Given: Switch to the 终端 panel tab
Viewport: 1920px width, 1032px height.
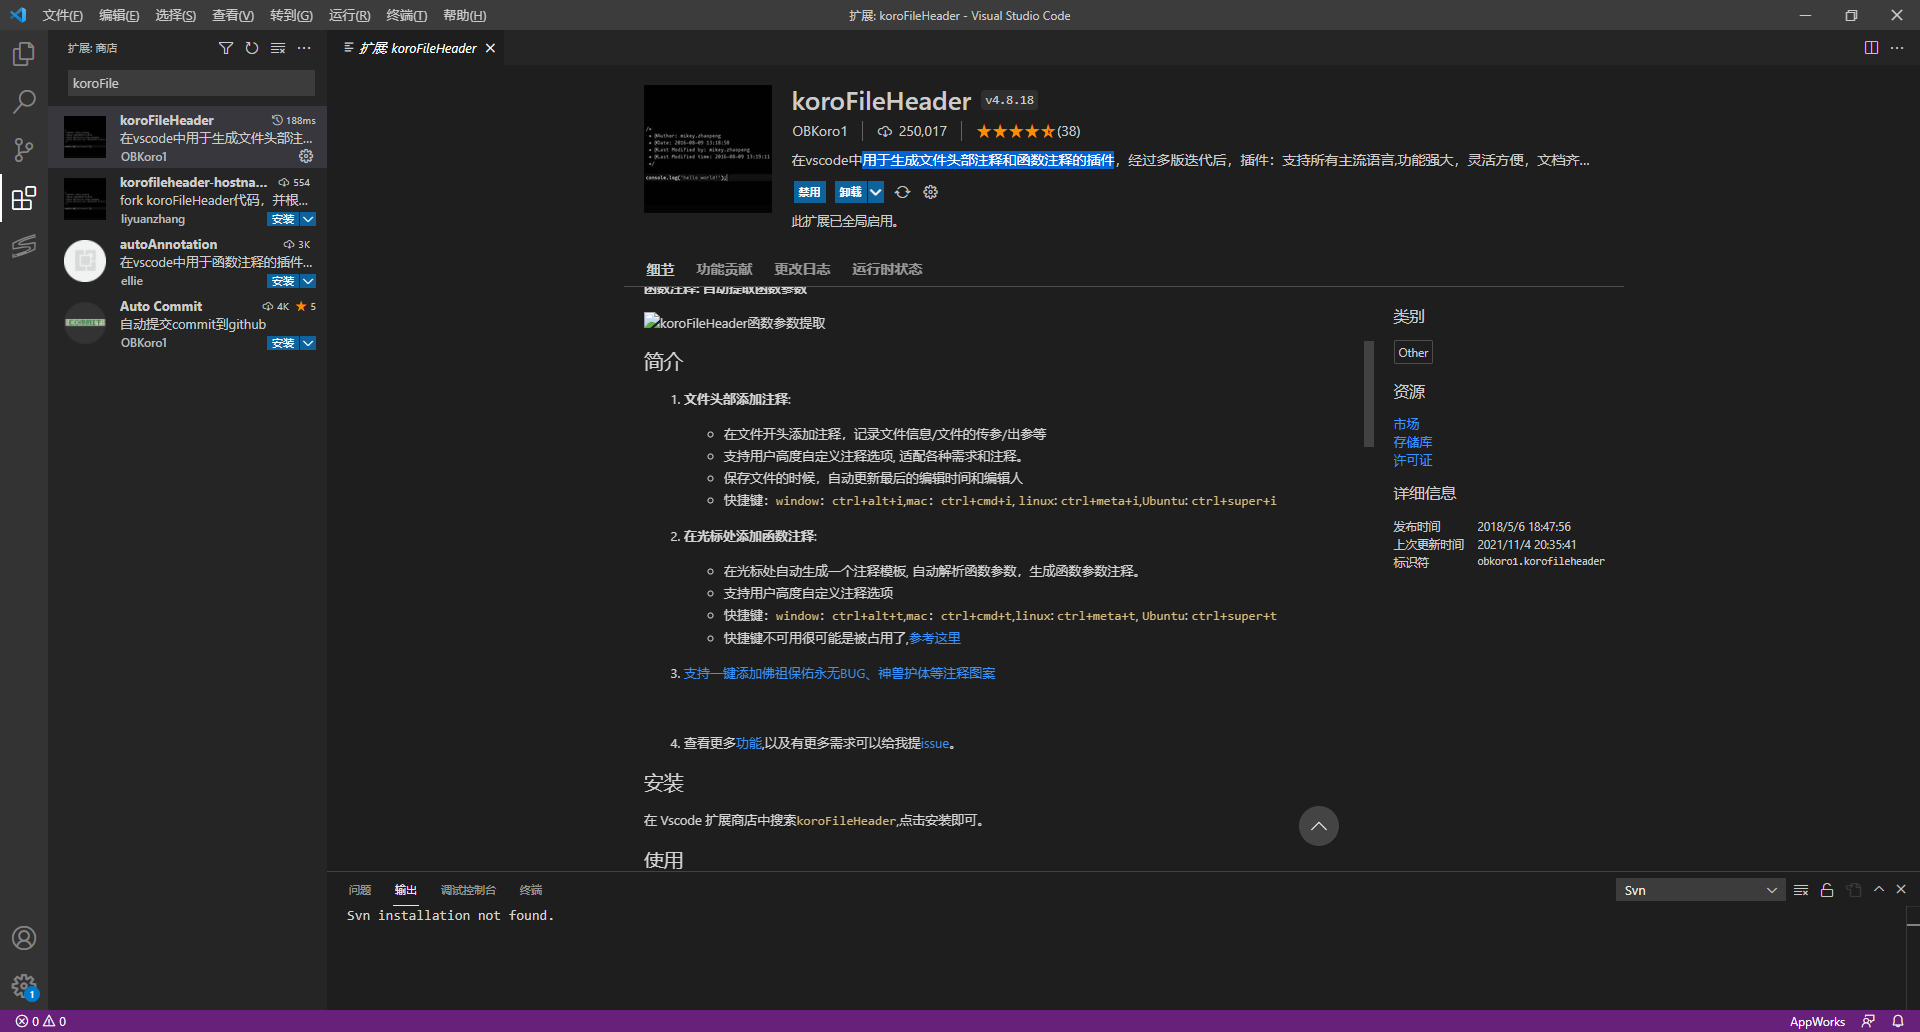Looking at the screenshot, I should [x=531, y=890].
